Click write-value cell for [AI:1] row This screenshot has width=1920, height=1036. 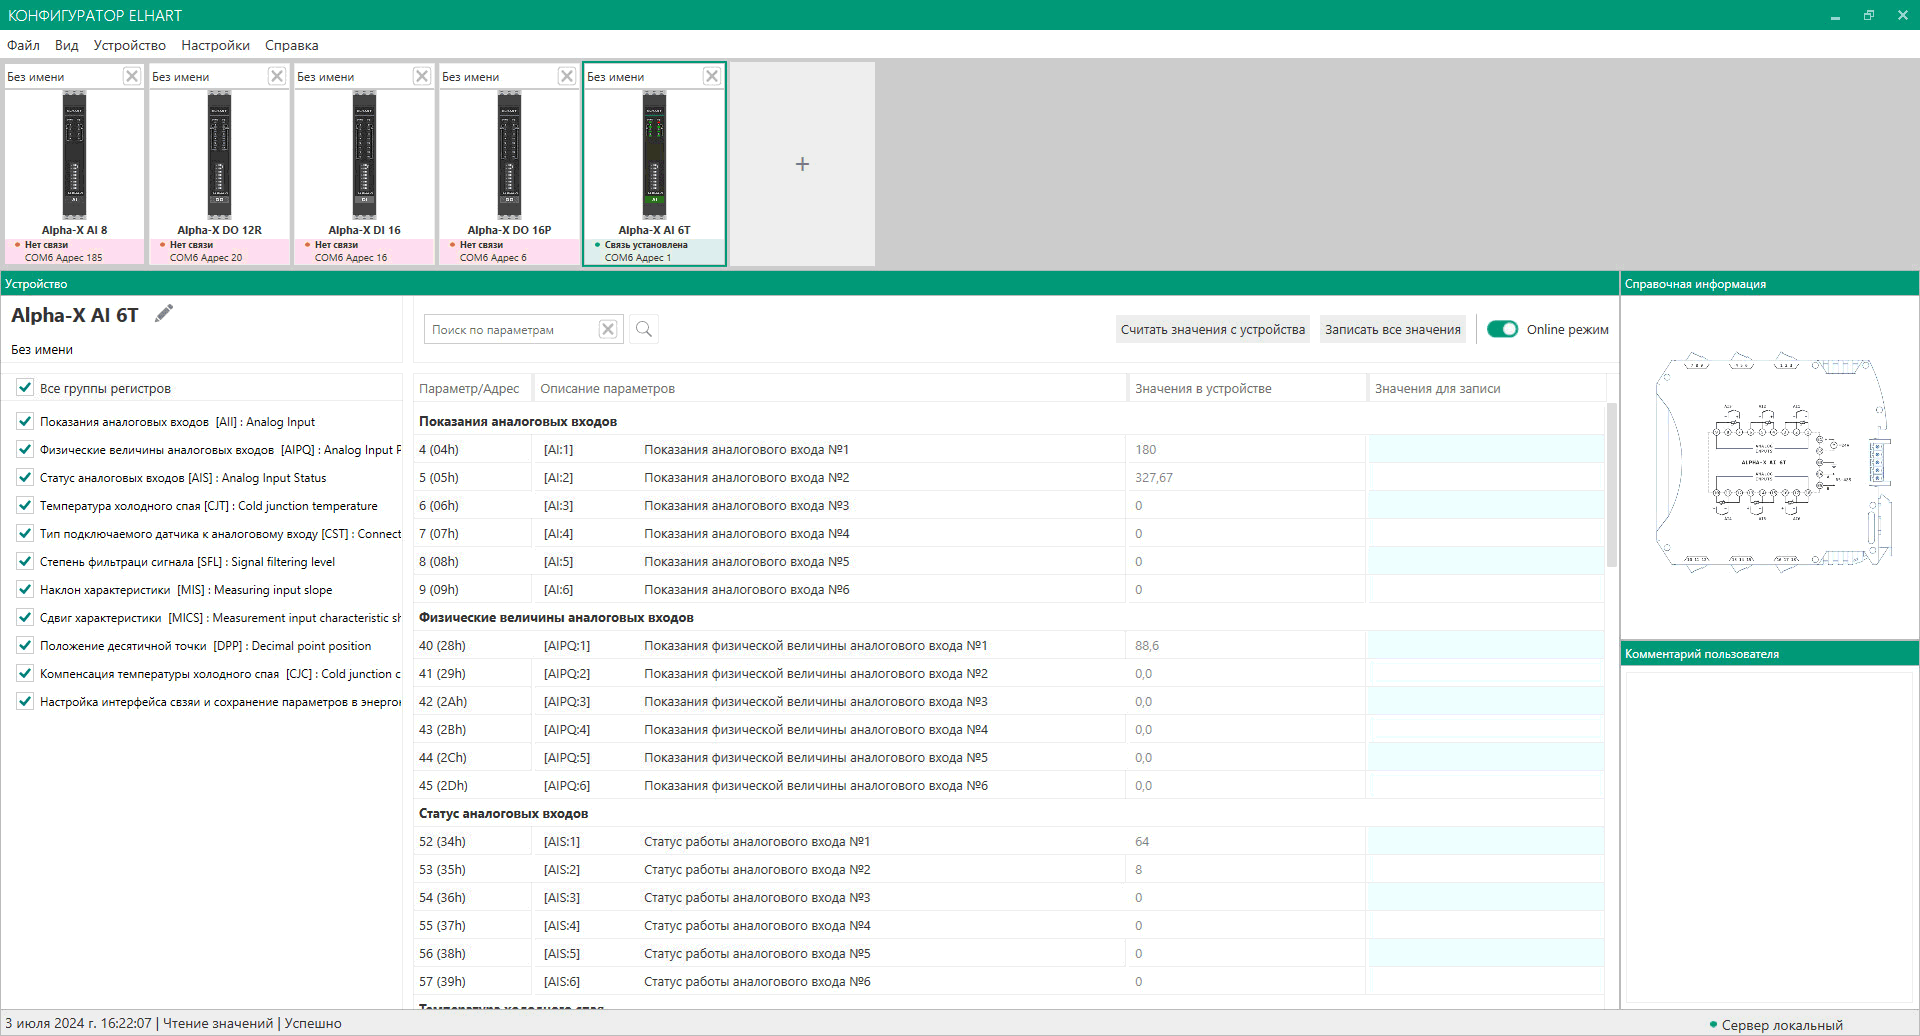point(1486,450)
